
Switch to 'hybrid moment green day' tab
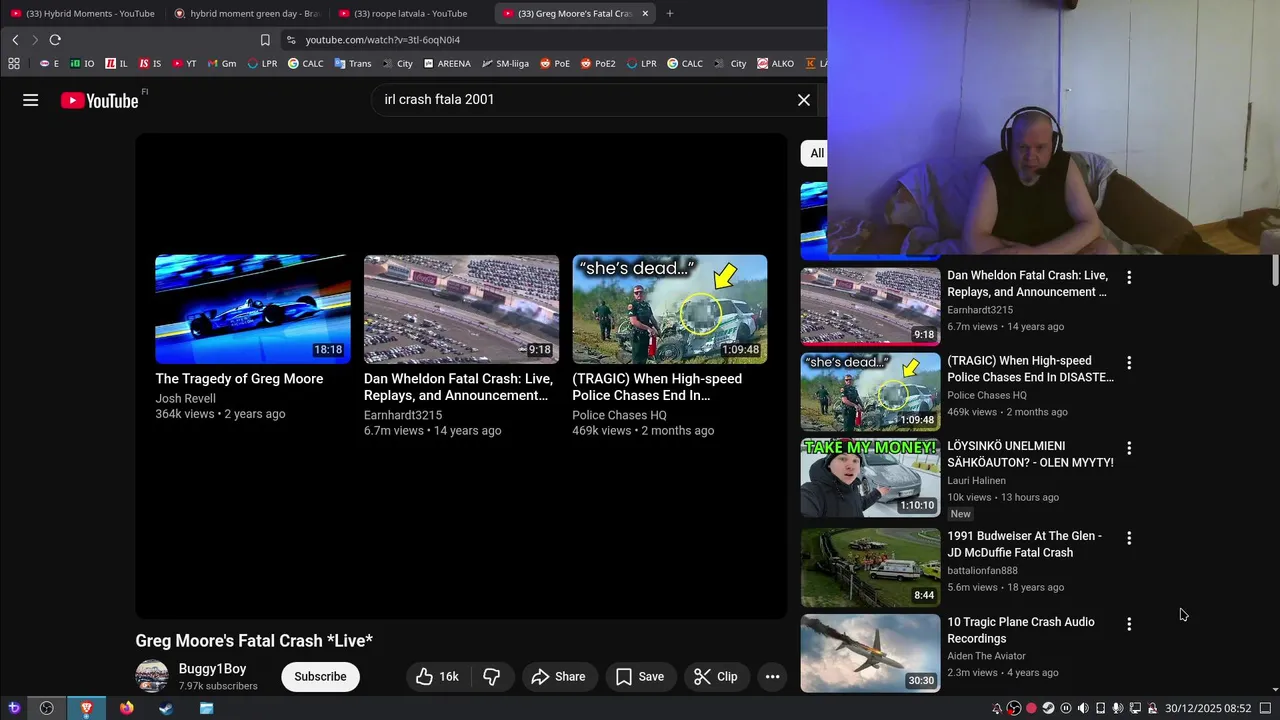pyautogui.click(x=245, y=13)
